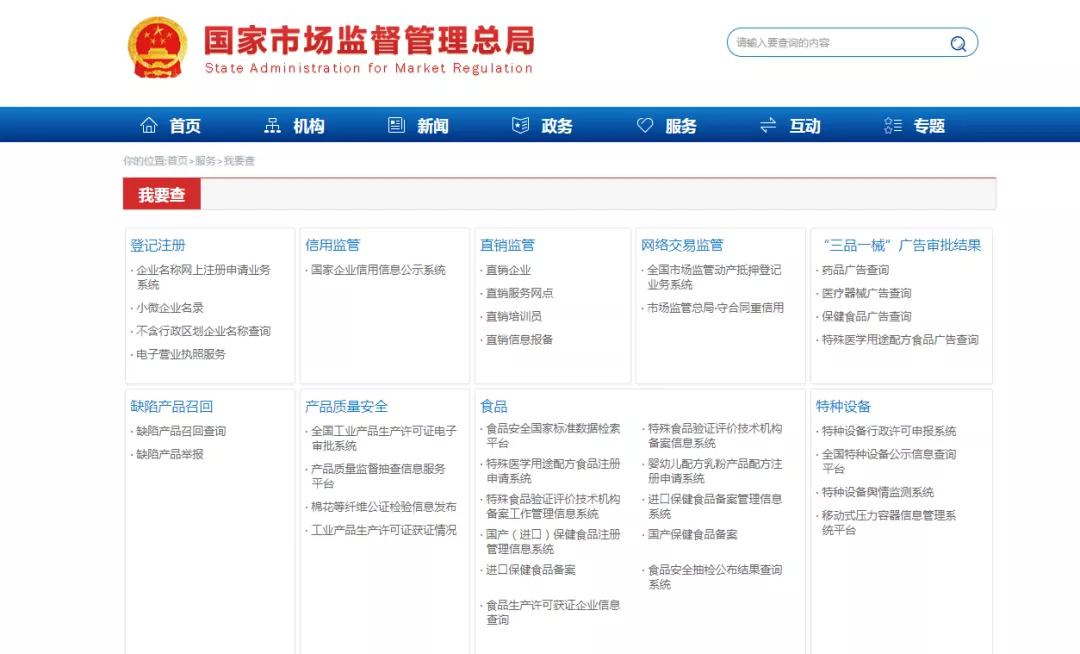Click the organization chart icon beside 机构
The image size is (1080, 654).
pos(273,125)
